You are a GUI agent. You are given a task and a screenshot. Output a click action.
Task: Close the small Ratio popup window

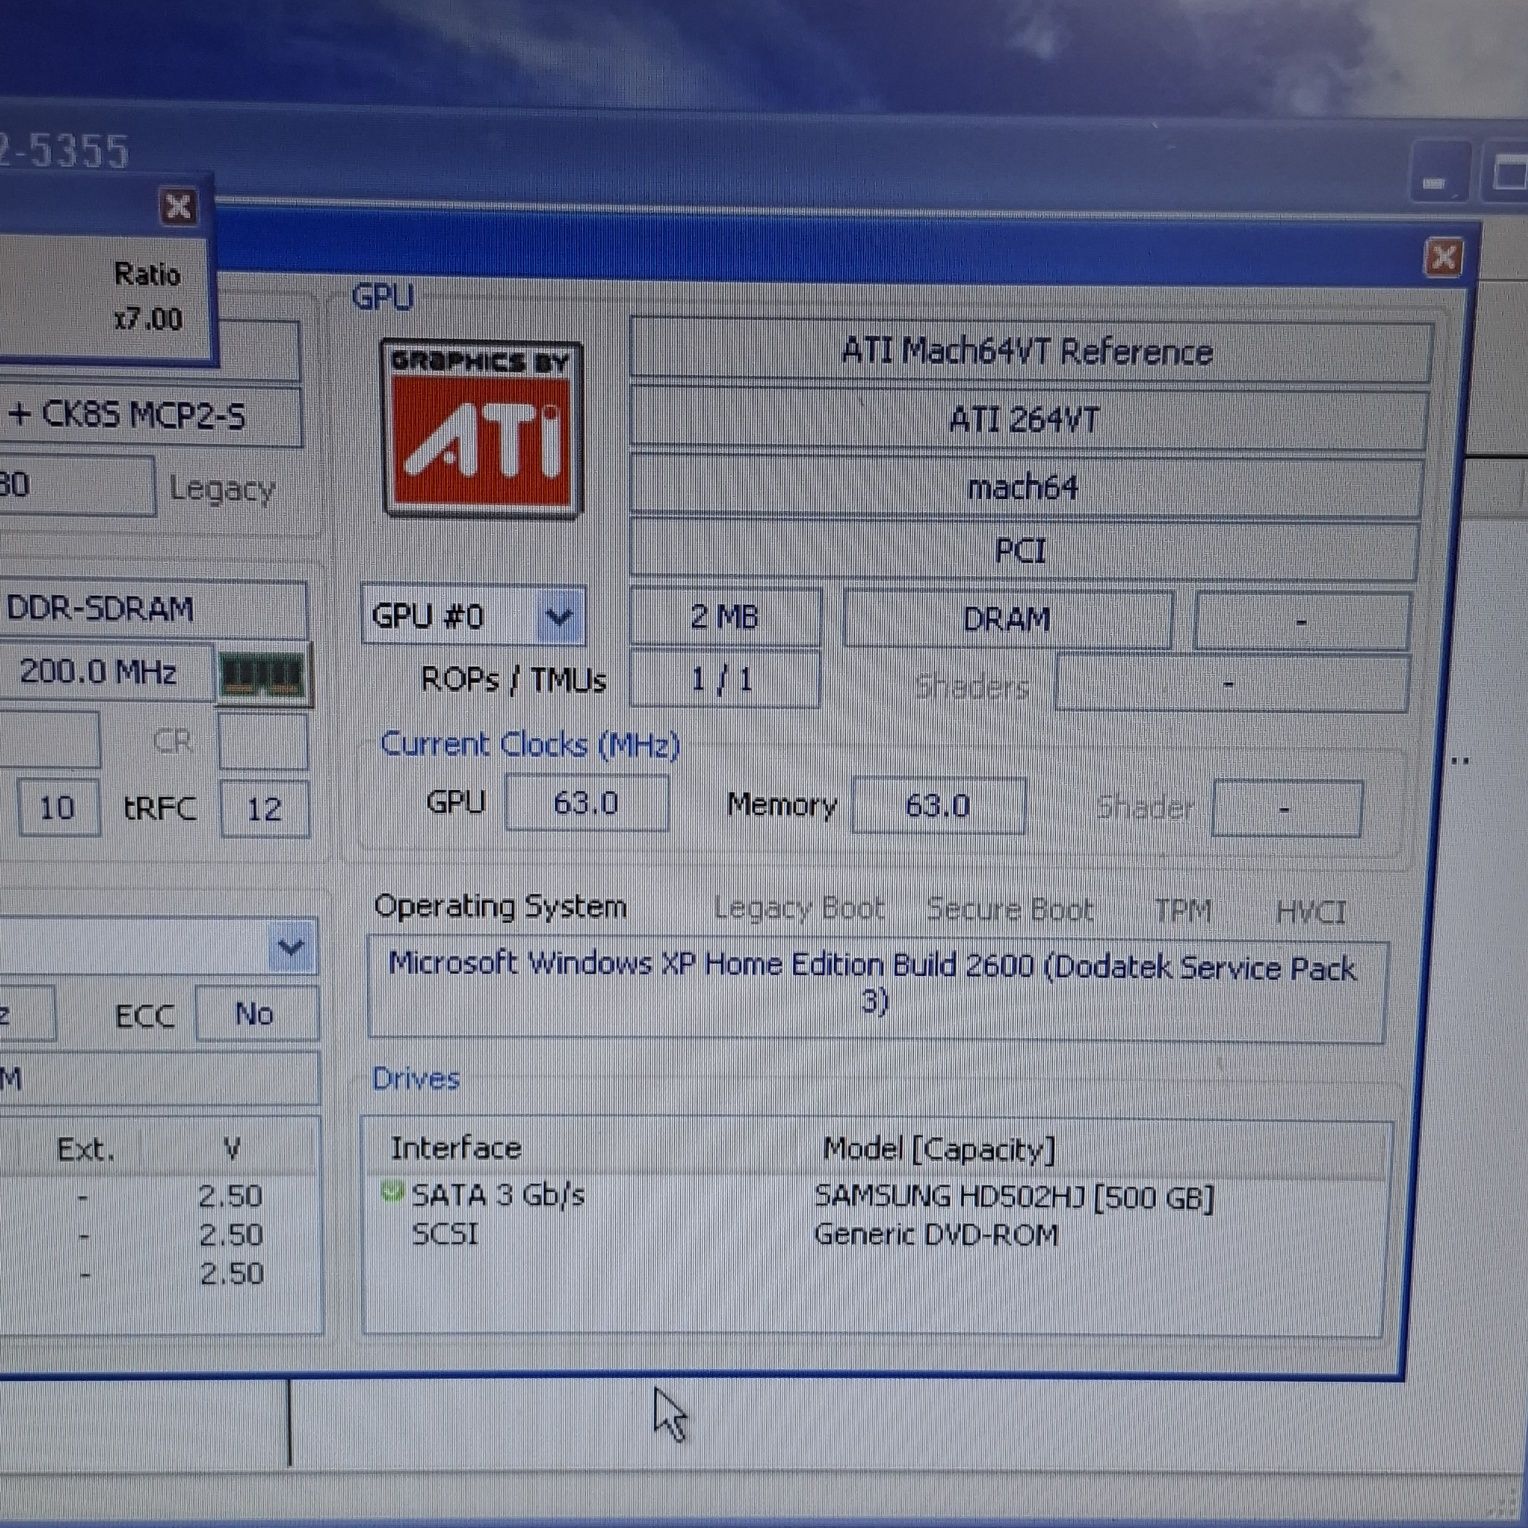(x=178, y=206)
